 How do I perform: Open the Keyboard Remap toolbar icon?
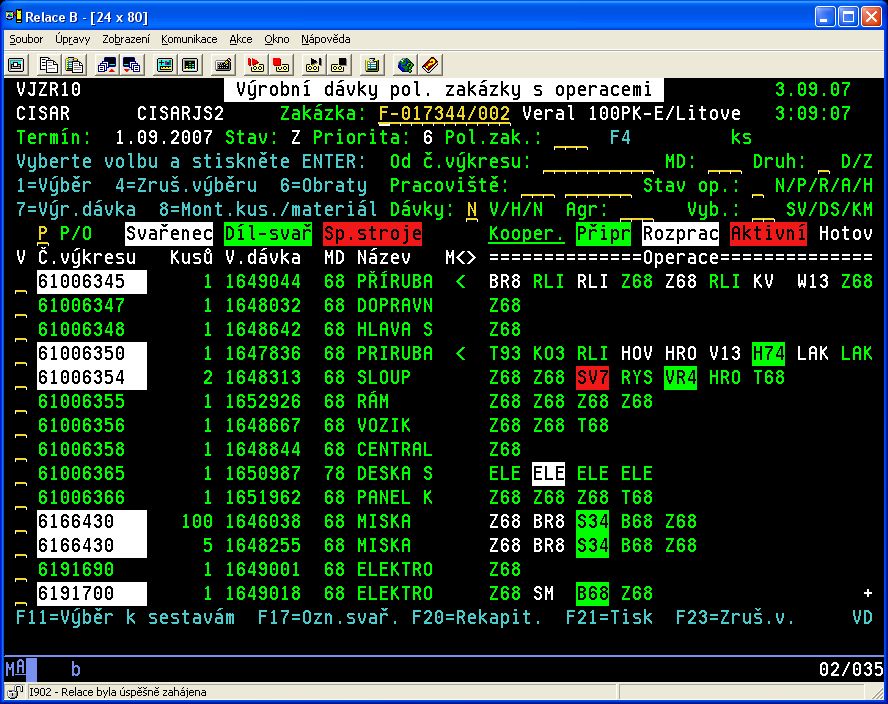223,65
